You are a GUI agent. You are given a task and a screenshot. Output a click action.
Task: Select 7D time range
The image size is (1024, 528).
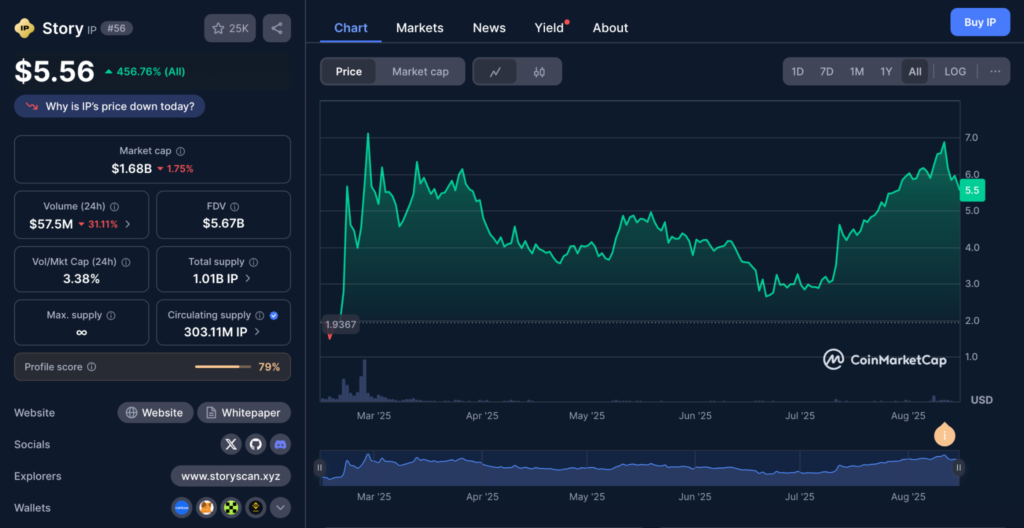pos(827,72)
